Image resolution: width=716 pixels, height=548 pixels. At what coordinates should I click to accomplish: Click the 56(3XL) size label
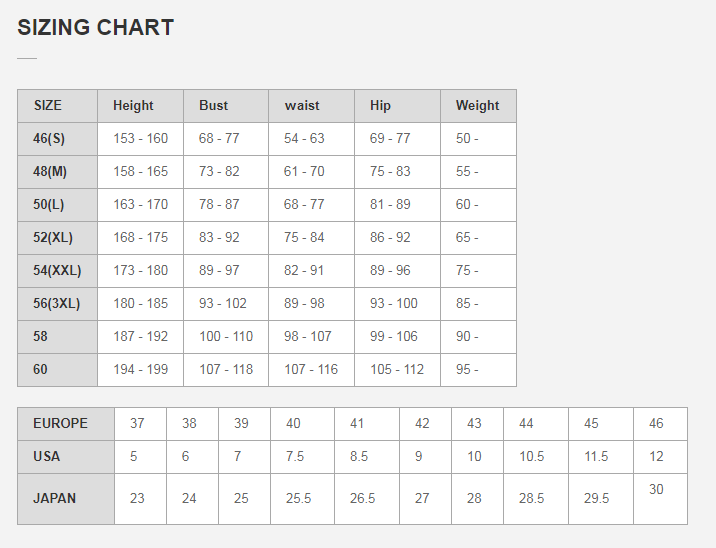(57, 303)
